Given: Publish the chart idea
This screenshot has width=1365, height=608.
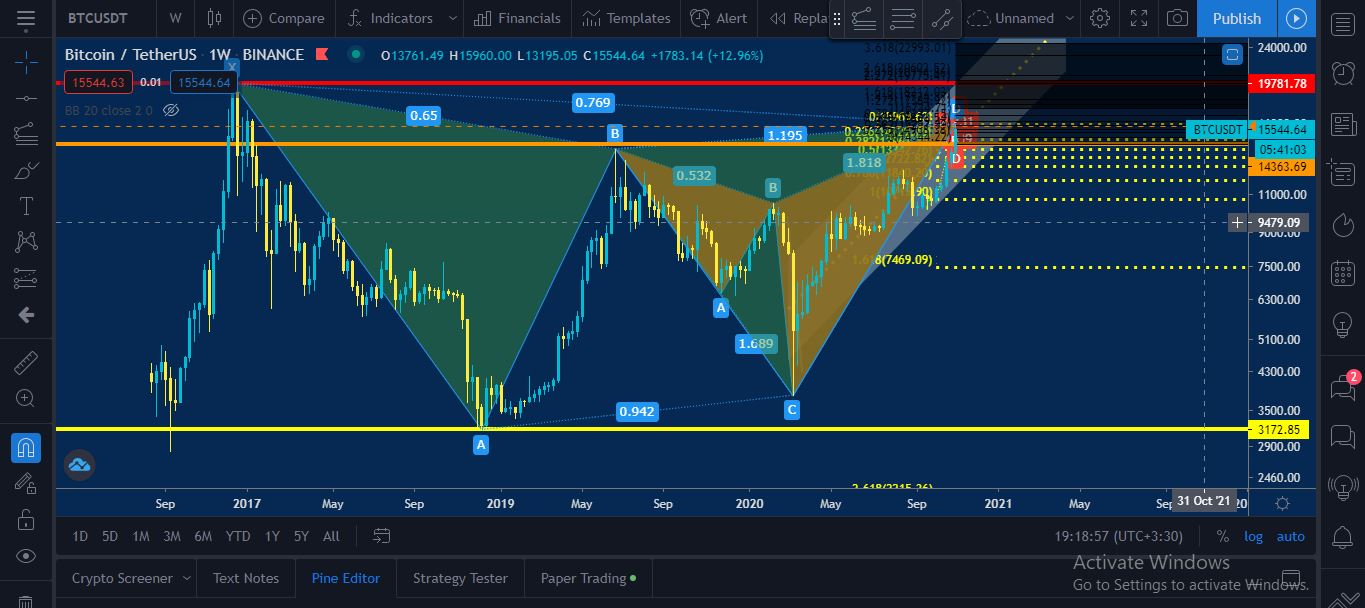Looking at the screenshot, I should coord(1237,18).
